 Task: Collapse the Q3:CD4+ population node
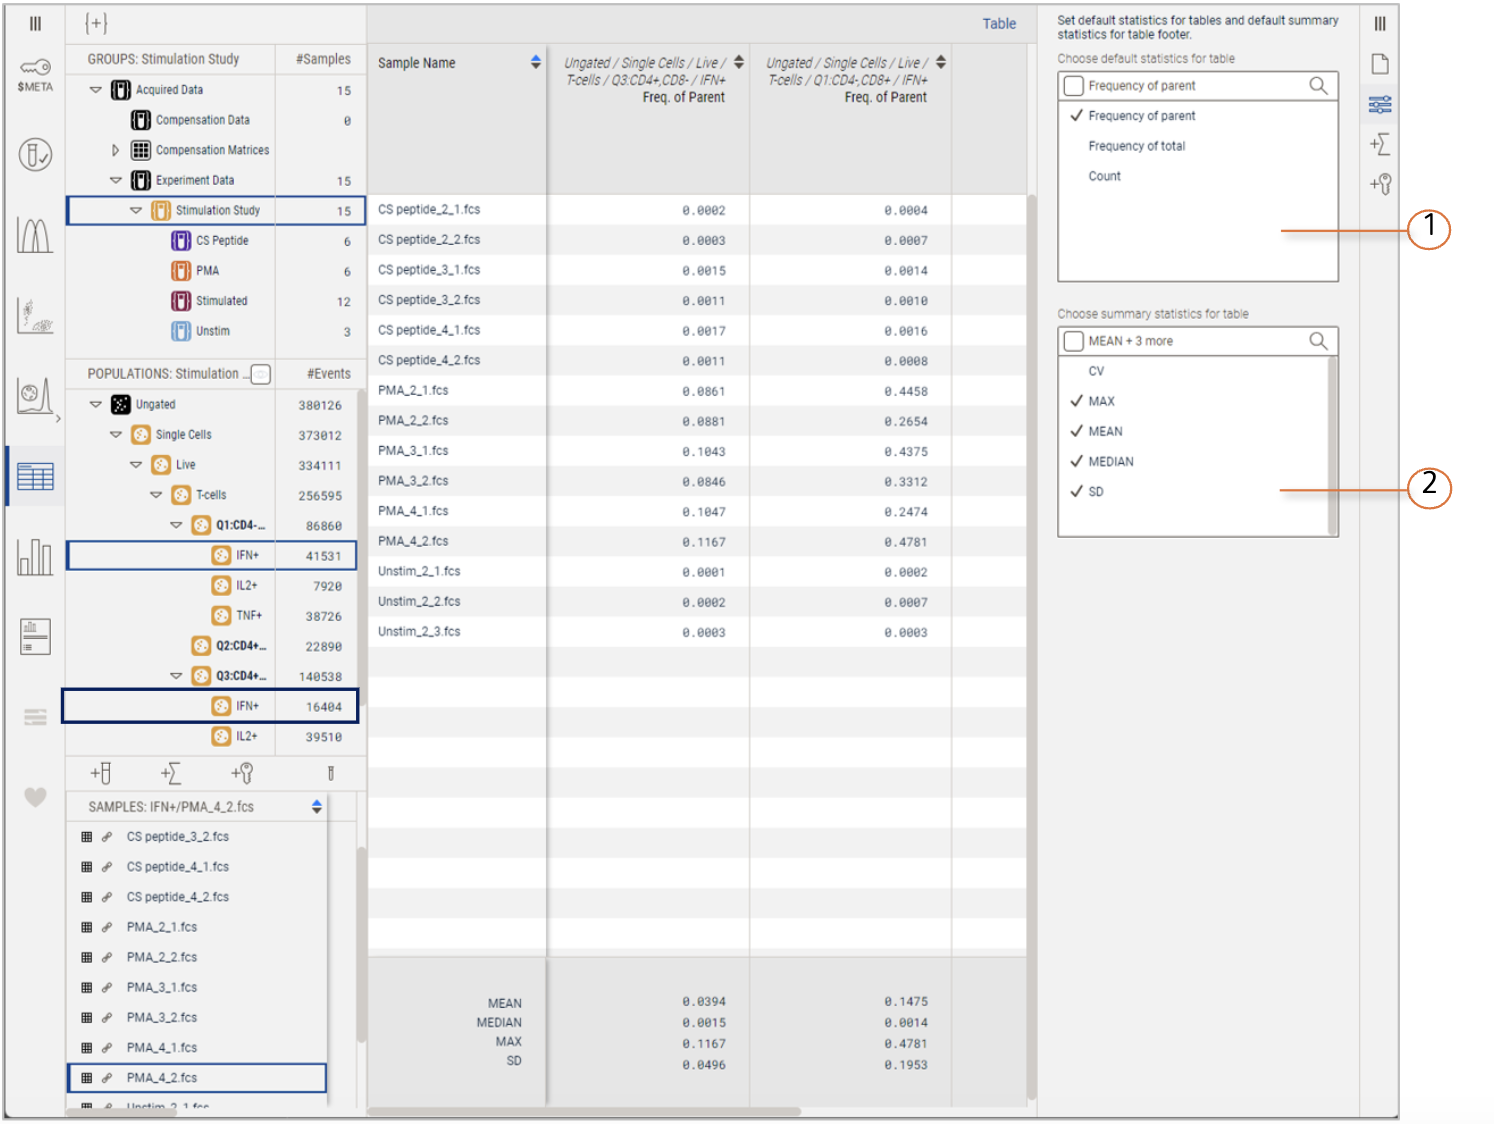click(x=176, y=676)
